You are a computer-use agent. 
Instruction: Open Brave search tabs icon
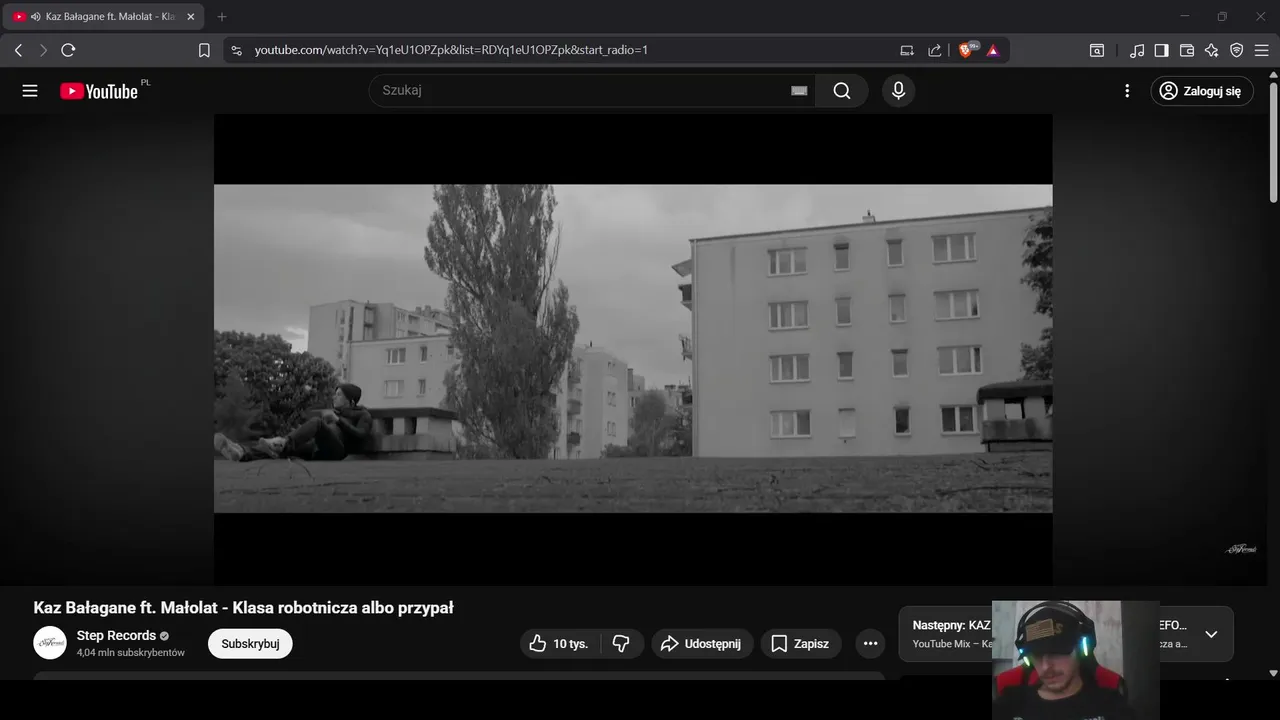point(1097,50)
